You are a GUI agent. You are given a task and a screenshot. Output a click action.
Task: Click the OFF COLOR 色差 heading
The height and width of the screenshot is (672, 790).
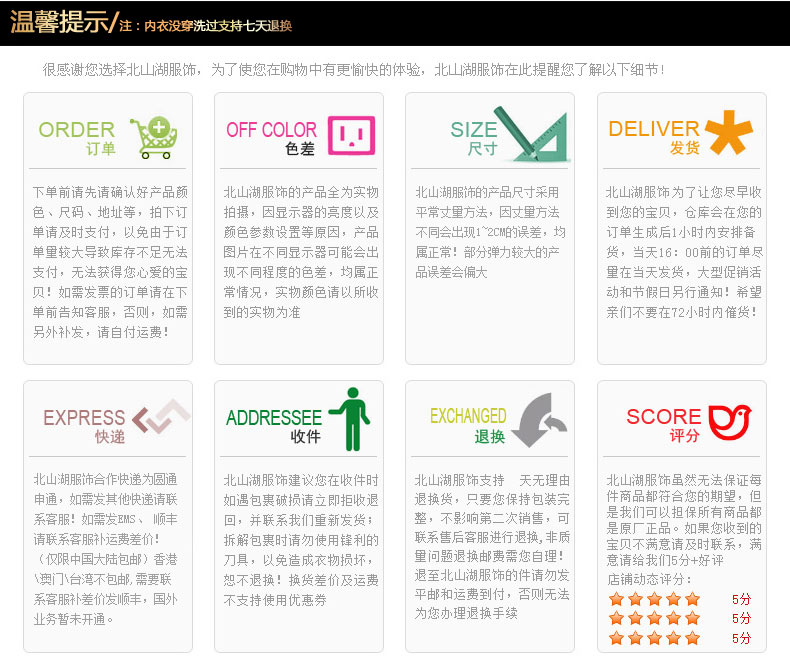[271, 138]
